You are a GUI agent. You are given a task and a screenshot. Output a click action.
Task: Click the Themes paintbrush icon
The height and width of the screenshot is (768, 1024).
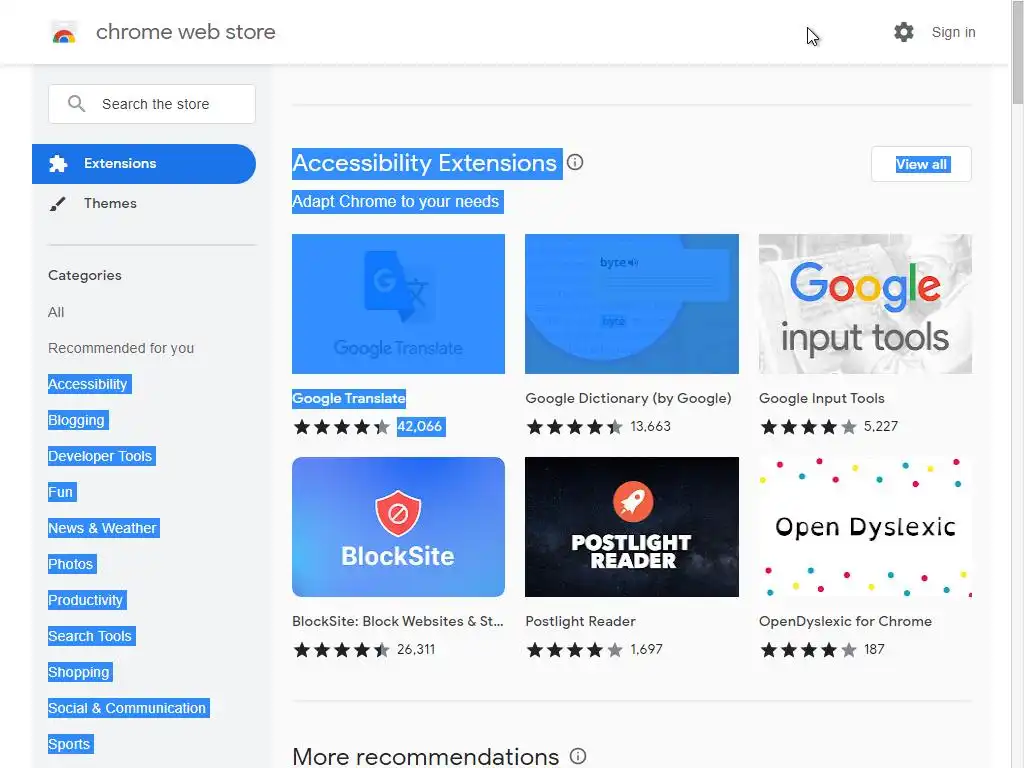[57, 204]
